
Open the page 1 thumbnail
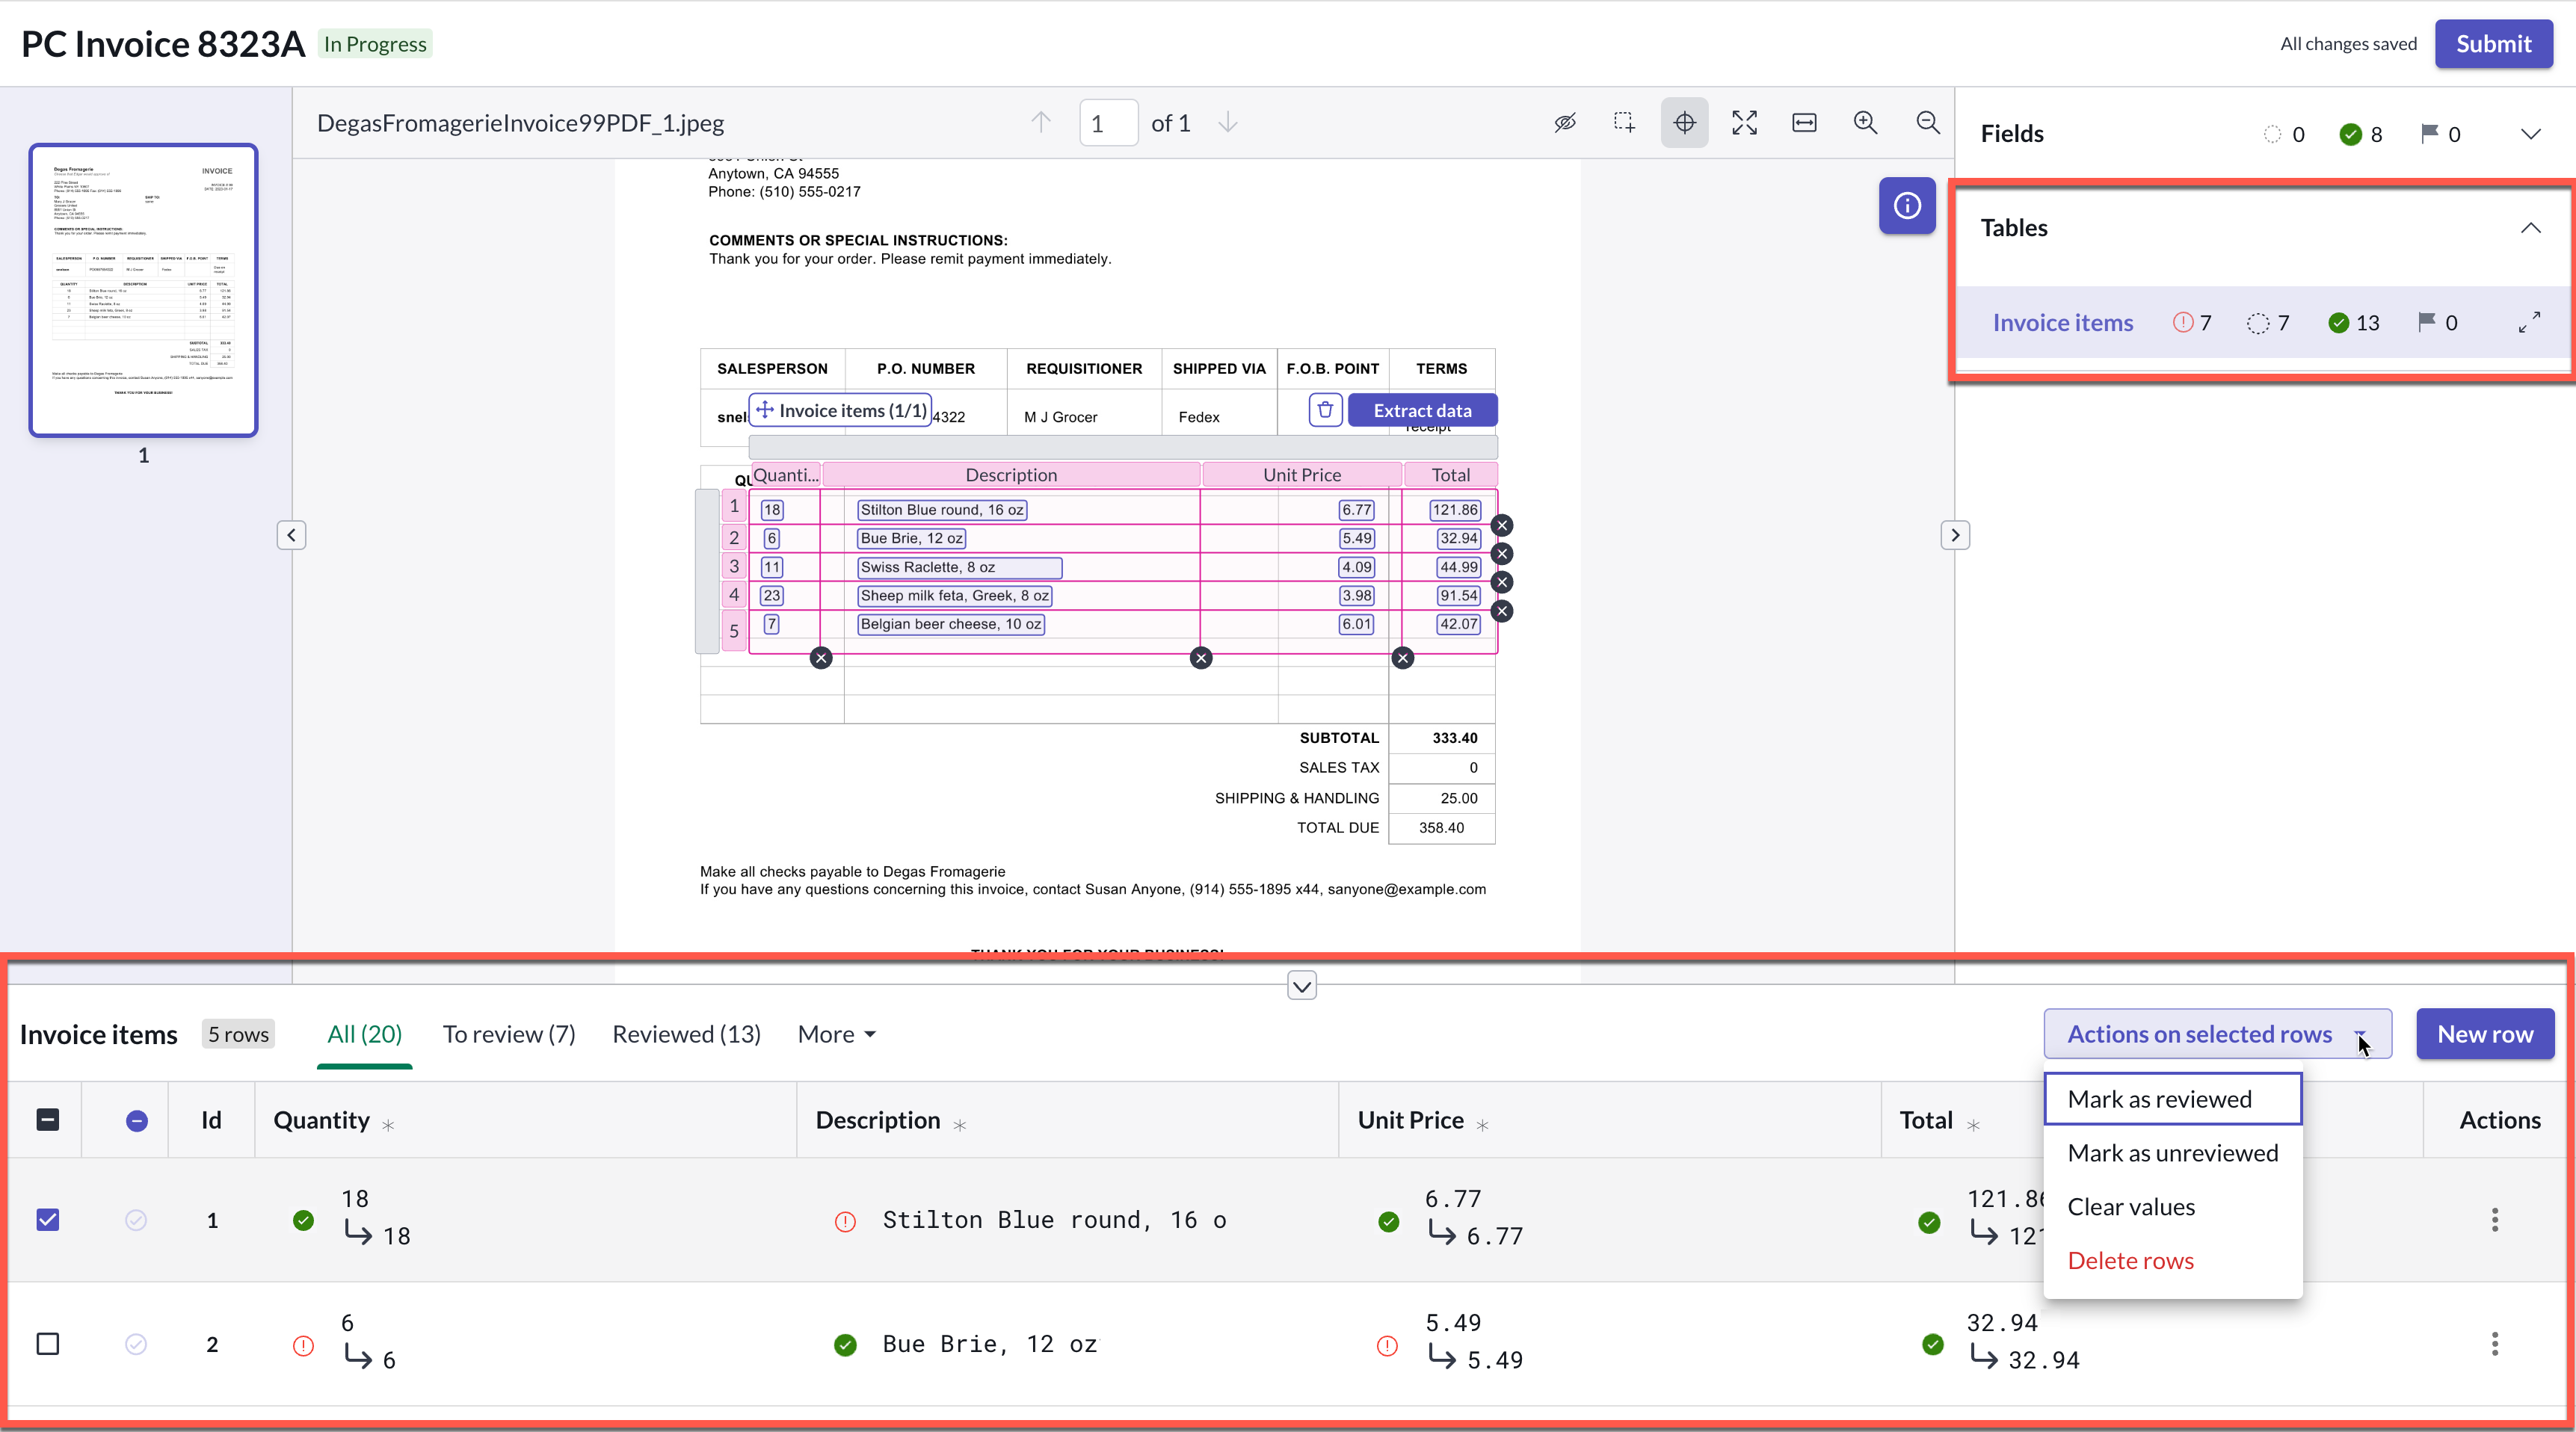[143, 290]
